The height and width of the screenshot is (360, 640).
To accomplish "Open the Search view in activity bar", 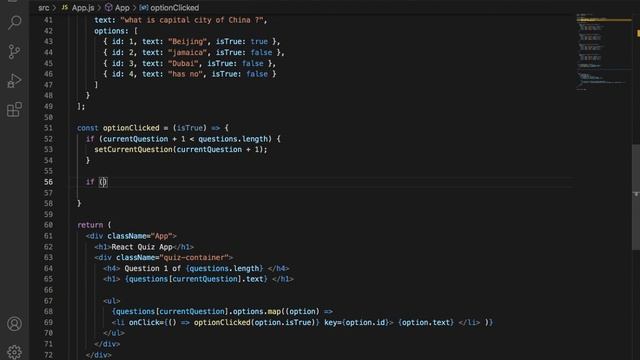I will click(15, 22).
